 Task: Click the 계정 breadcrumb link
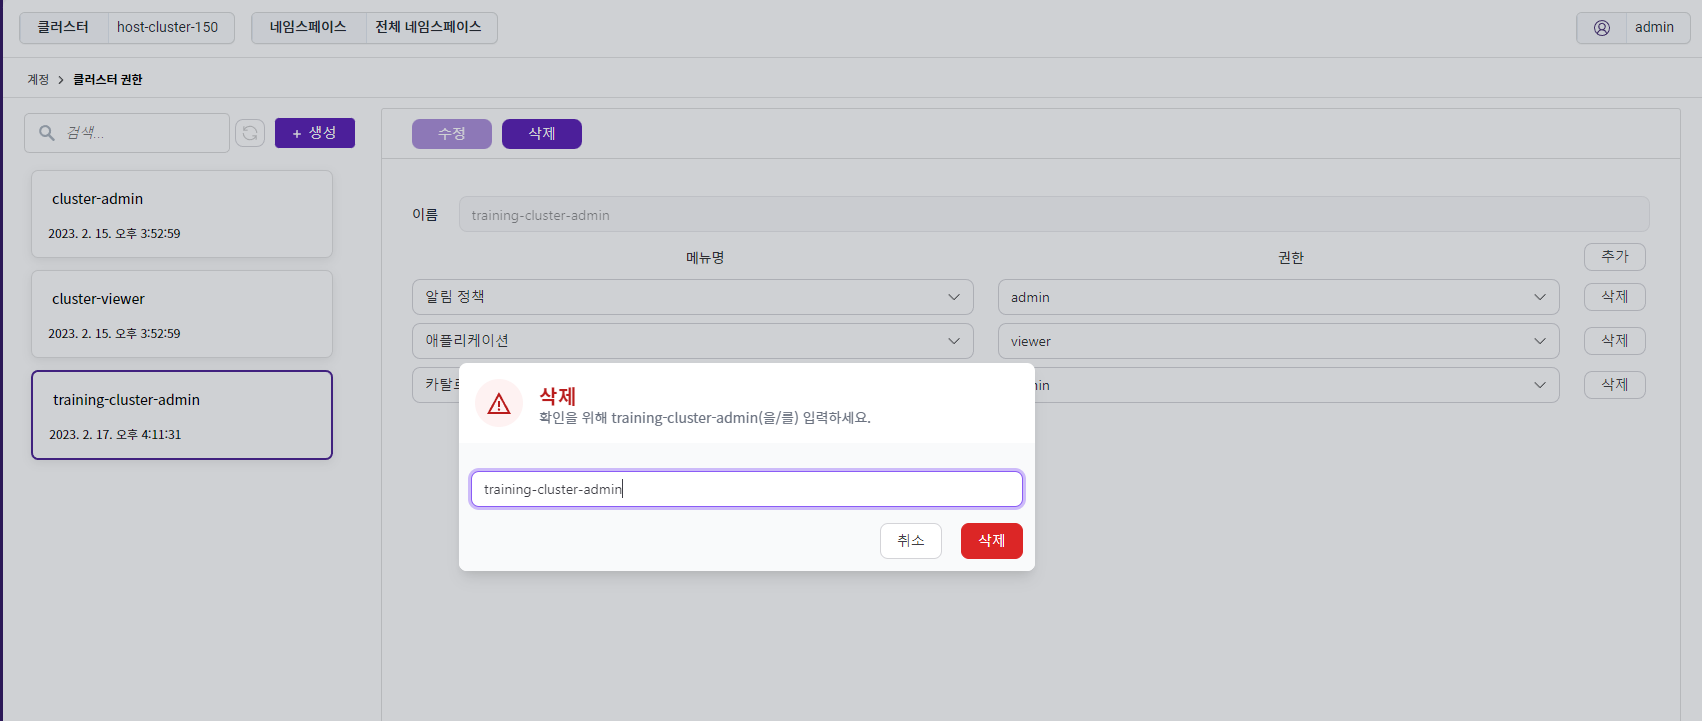click(38, 80)
